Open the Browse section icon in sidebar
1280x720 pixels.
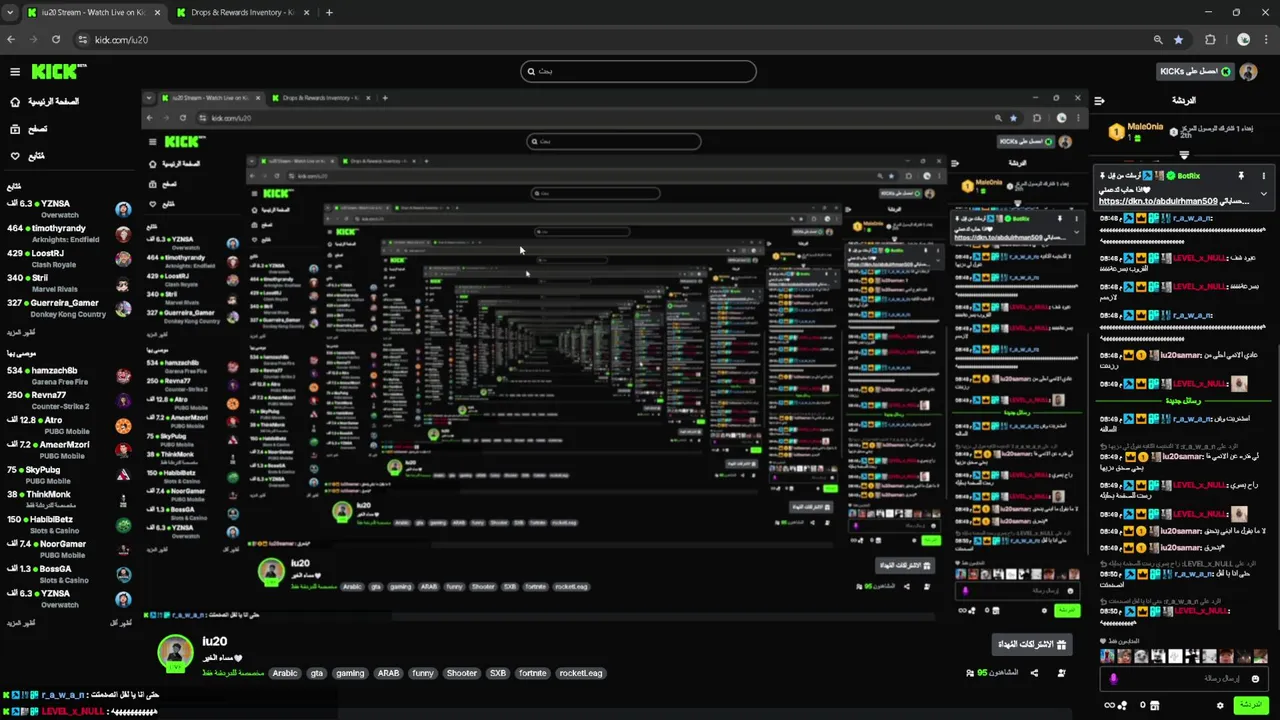tap(15, 129)
